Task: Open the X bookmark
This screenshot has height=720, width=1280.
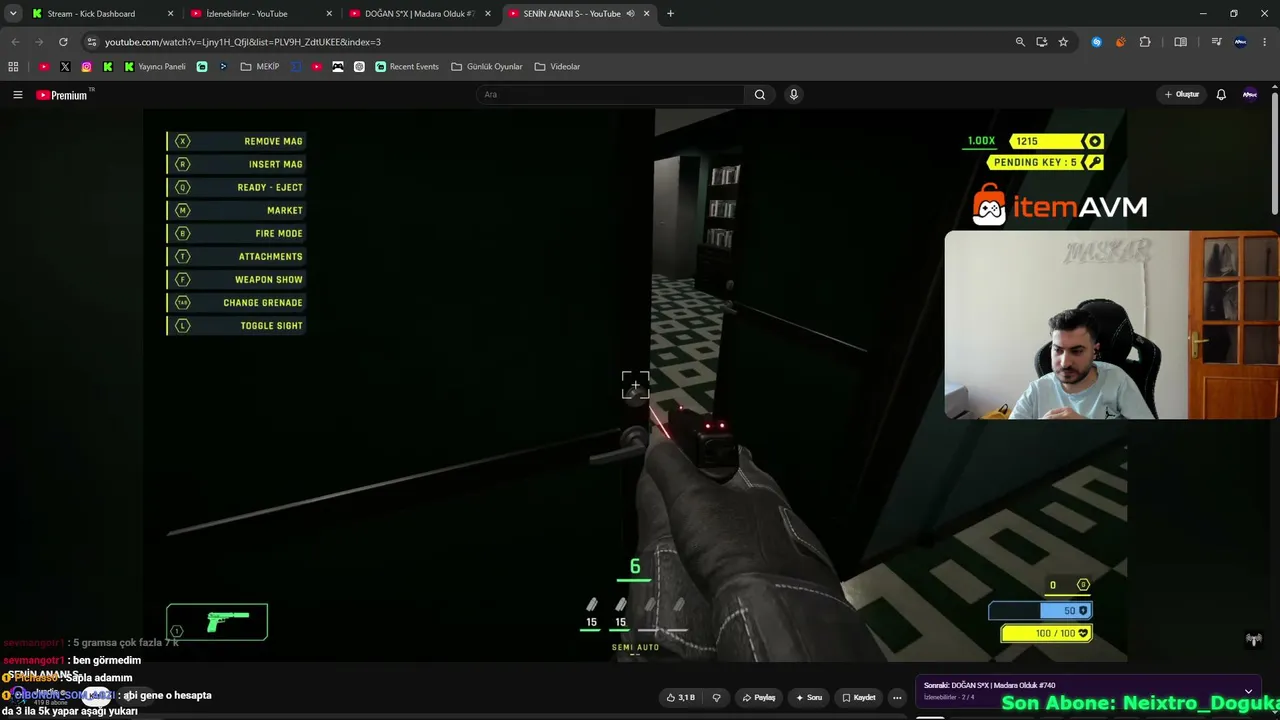Action: point(65,67)
